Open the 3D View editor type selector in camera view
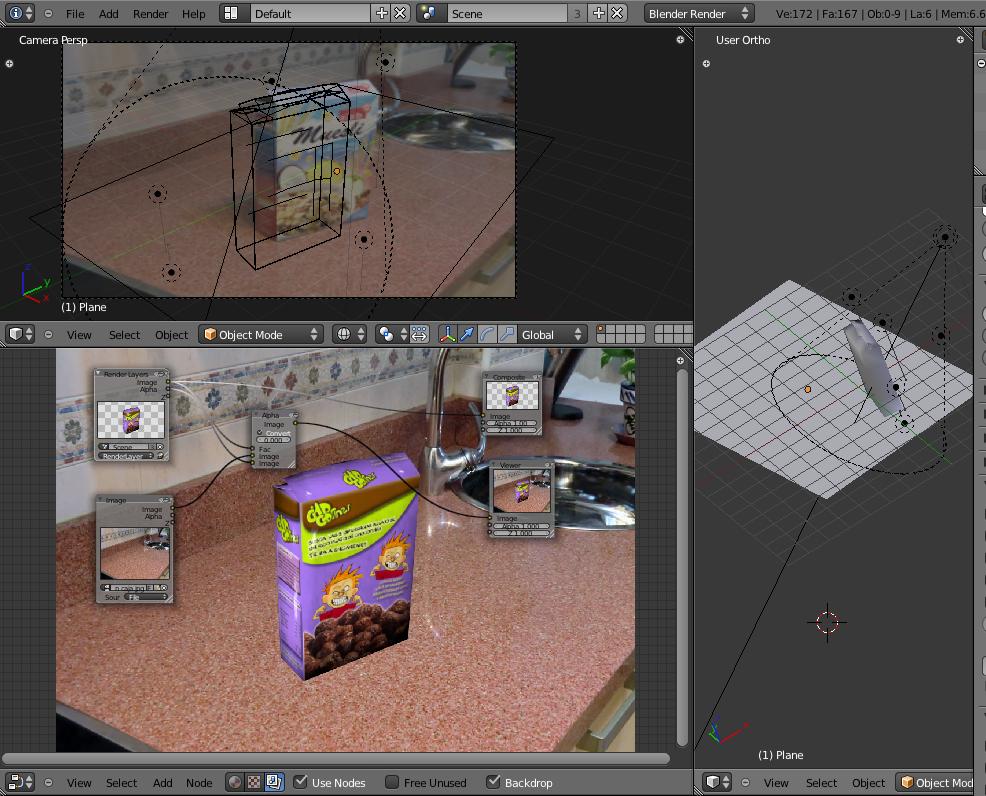 21,334
